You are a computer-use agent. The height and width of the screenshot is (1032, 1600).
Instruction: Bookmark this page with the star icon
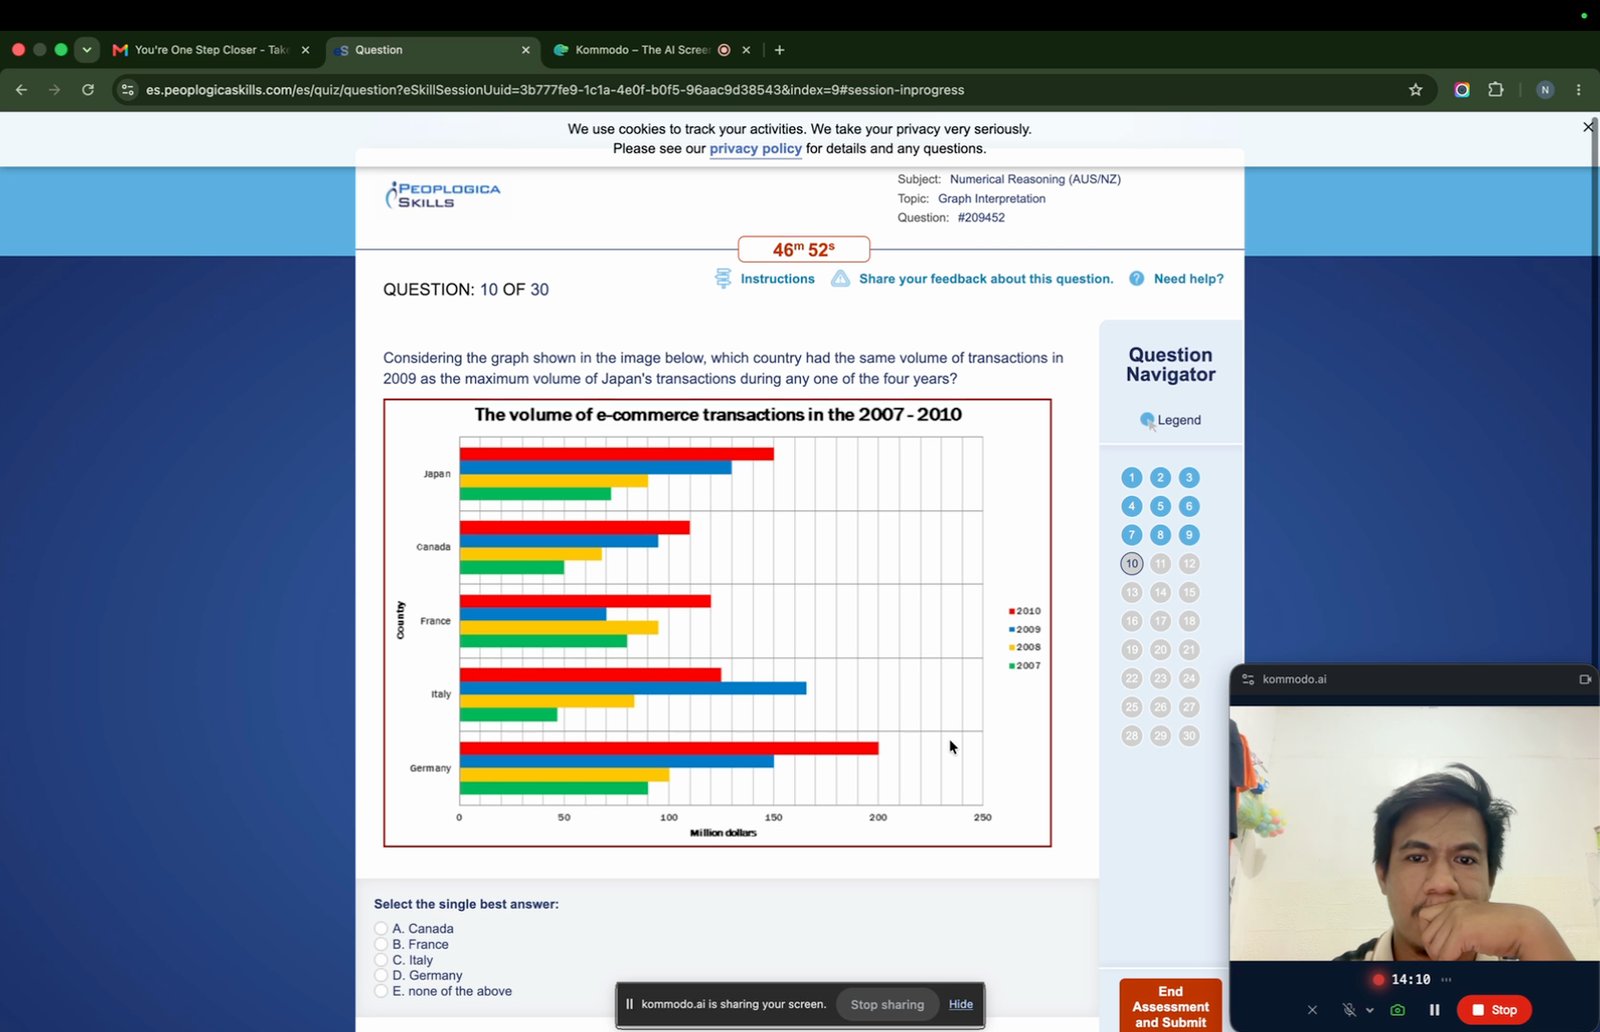(x=1415, y=90)
